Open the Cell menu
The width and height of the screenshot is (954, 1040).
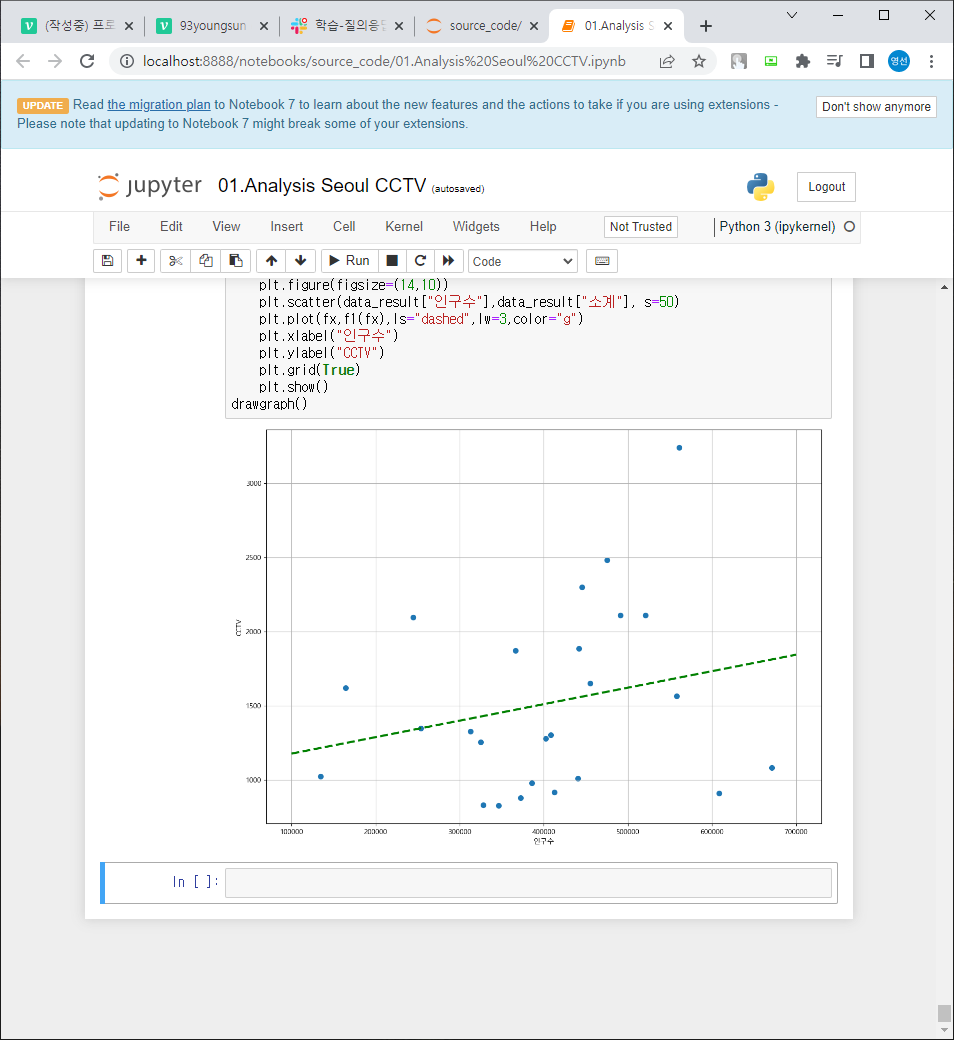tap(344, 227)
